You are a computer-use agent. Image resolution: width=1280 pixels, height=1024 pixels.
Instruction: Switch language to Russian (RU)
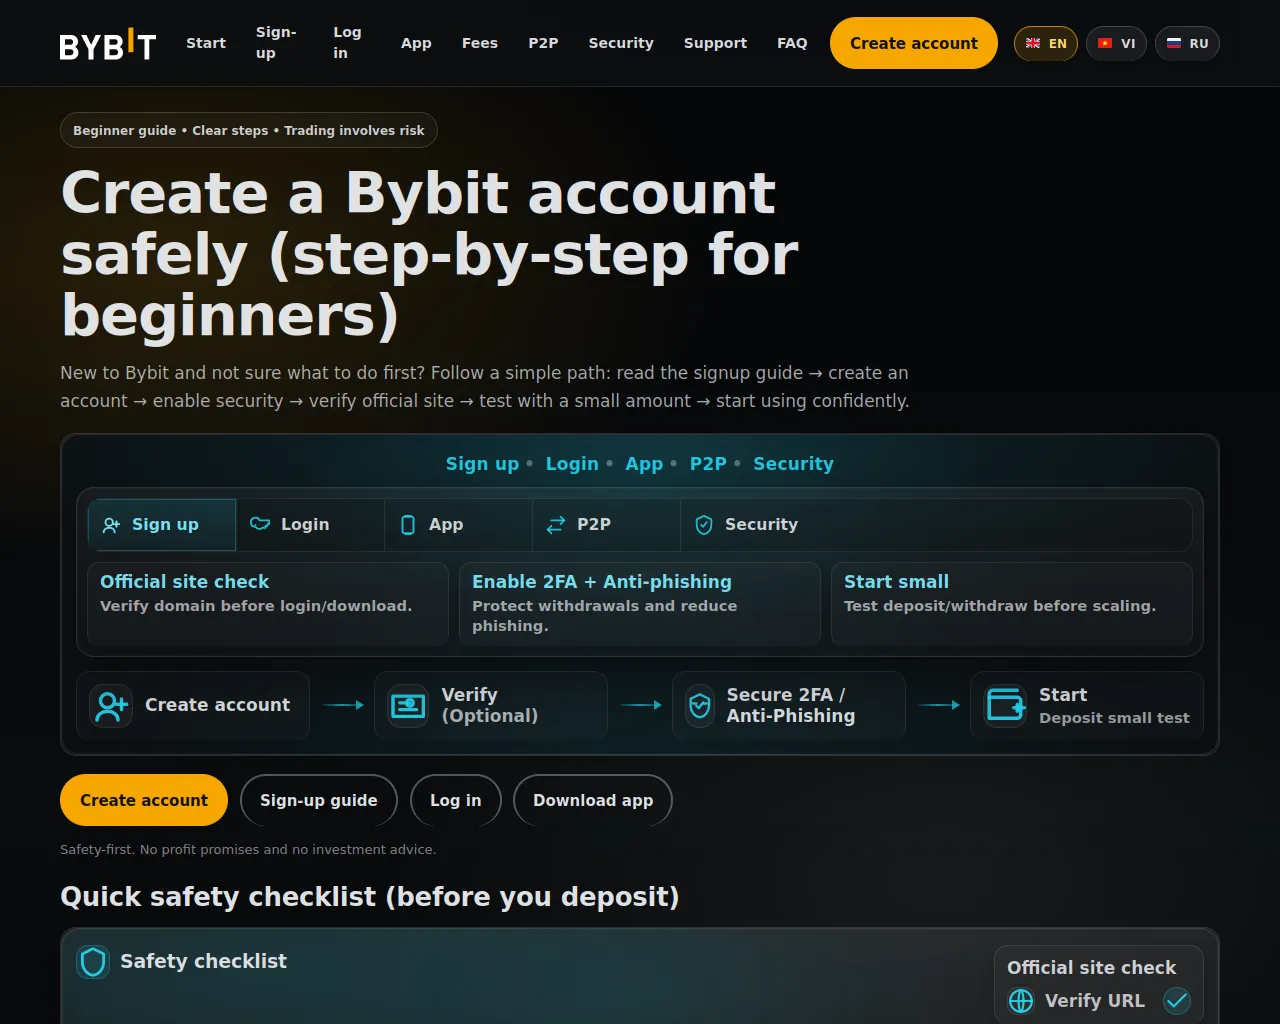click(x=1187, y=44)
